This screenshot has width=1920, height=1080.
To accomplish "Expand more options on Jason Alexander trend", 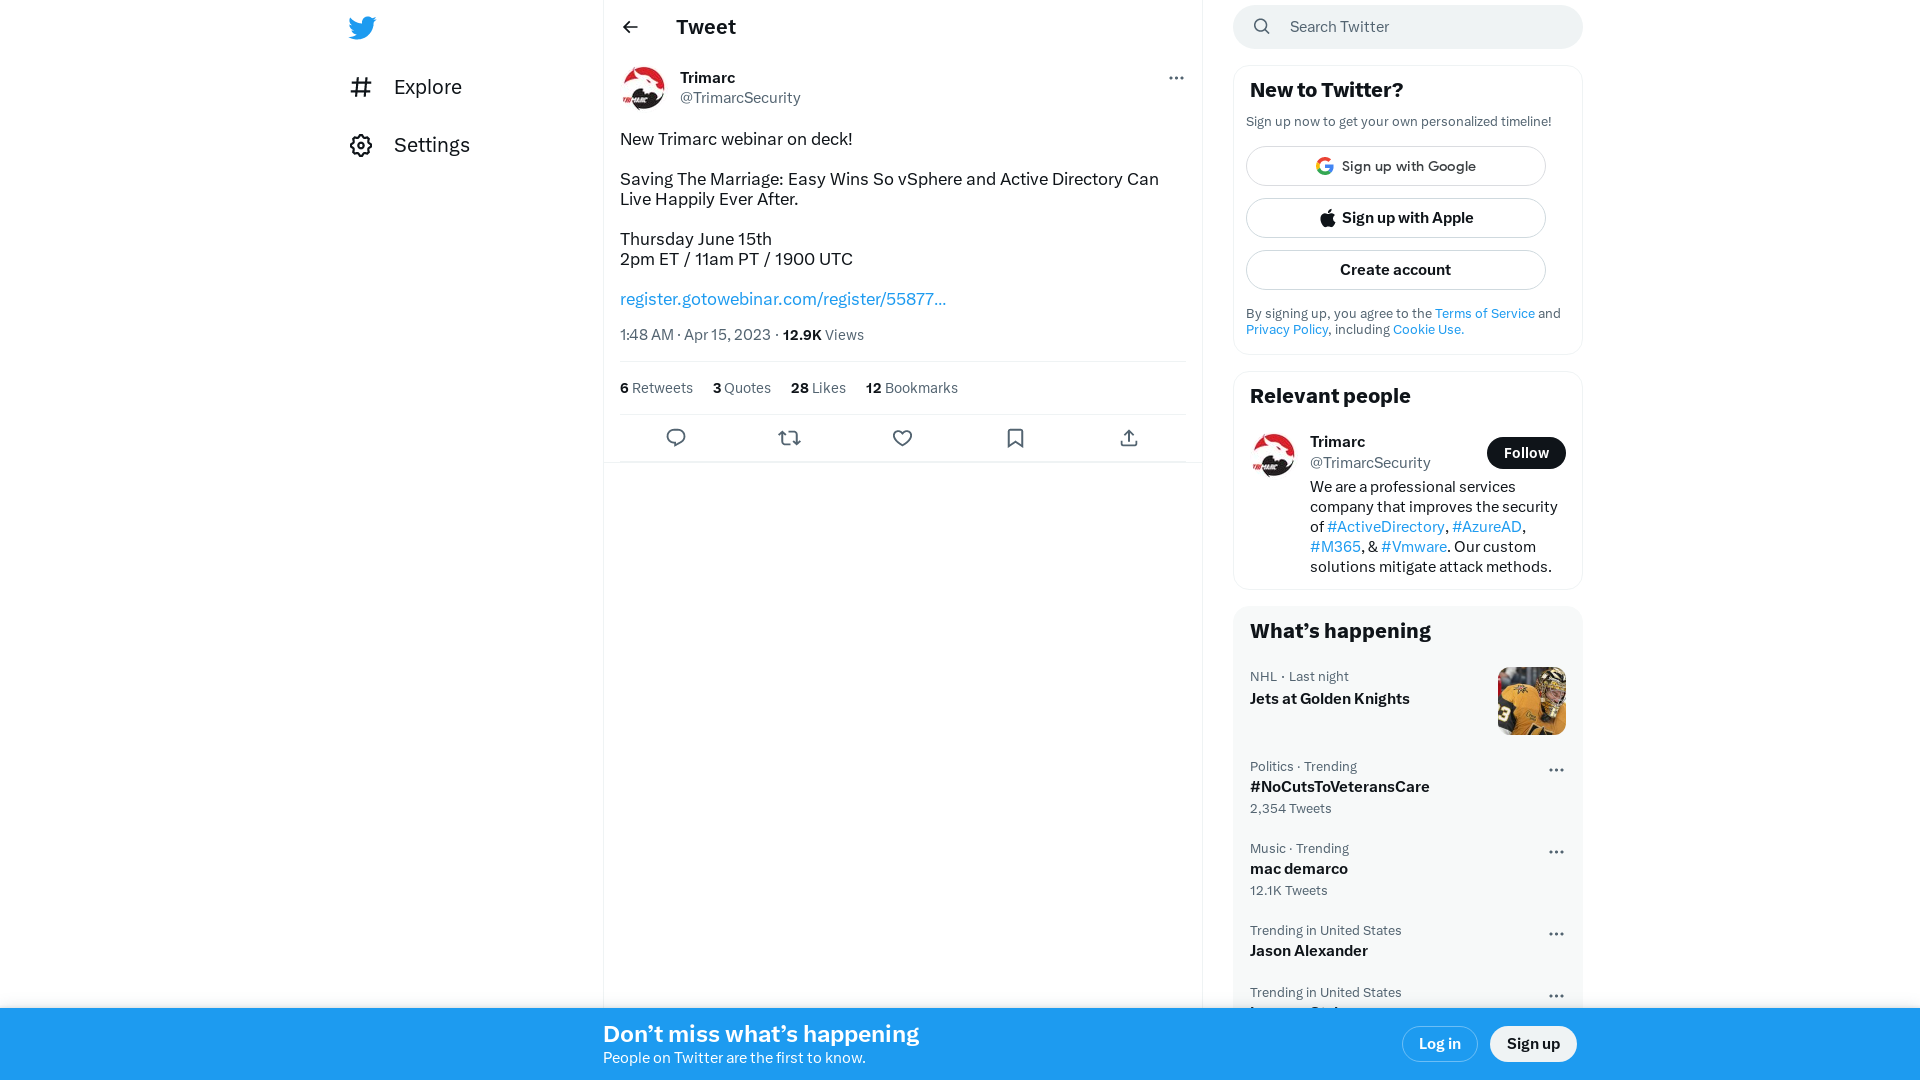I will click(1556, 934).
